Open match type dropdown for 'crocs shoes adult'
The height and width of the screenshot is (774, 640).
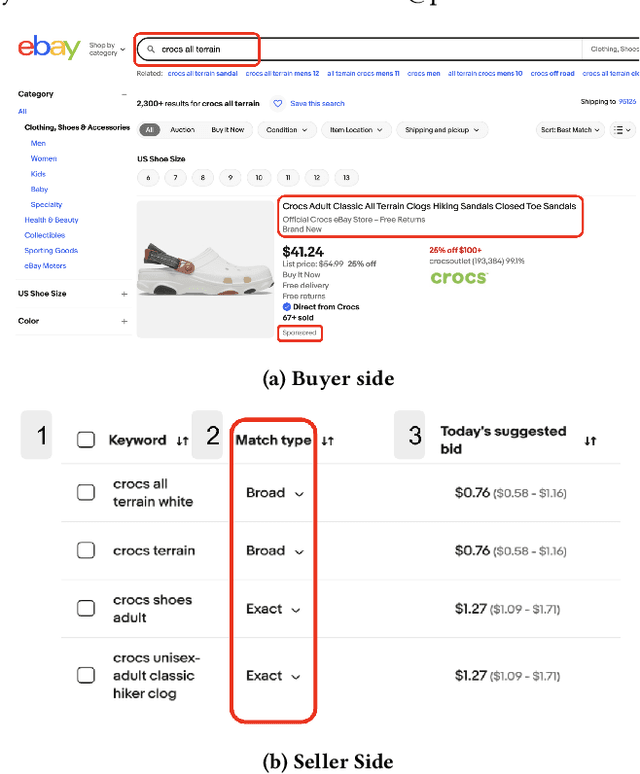pos(273,609)
